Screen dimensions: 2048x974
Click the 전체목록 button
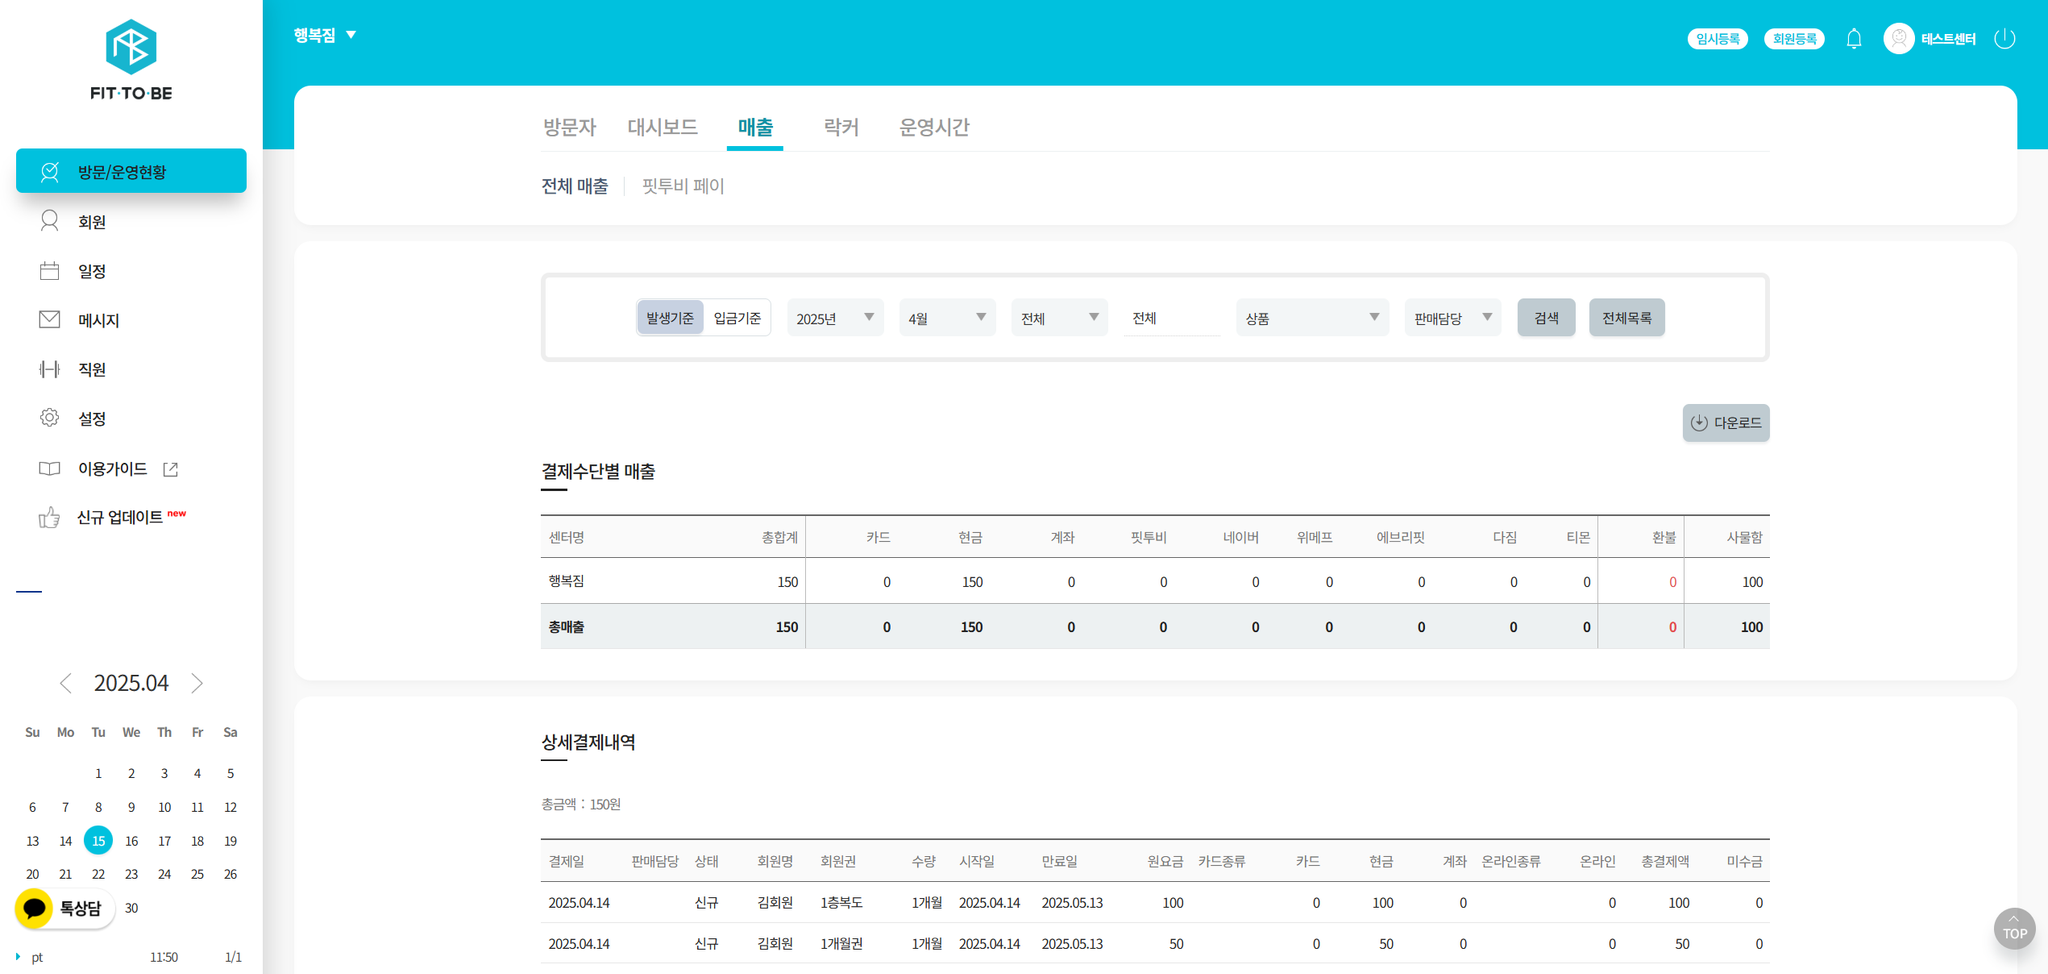(1627, 318)
